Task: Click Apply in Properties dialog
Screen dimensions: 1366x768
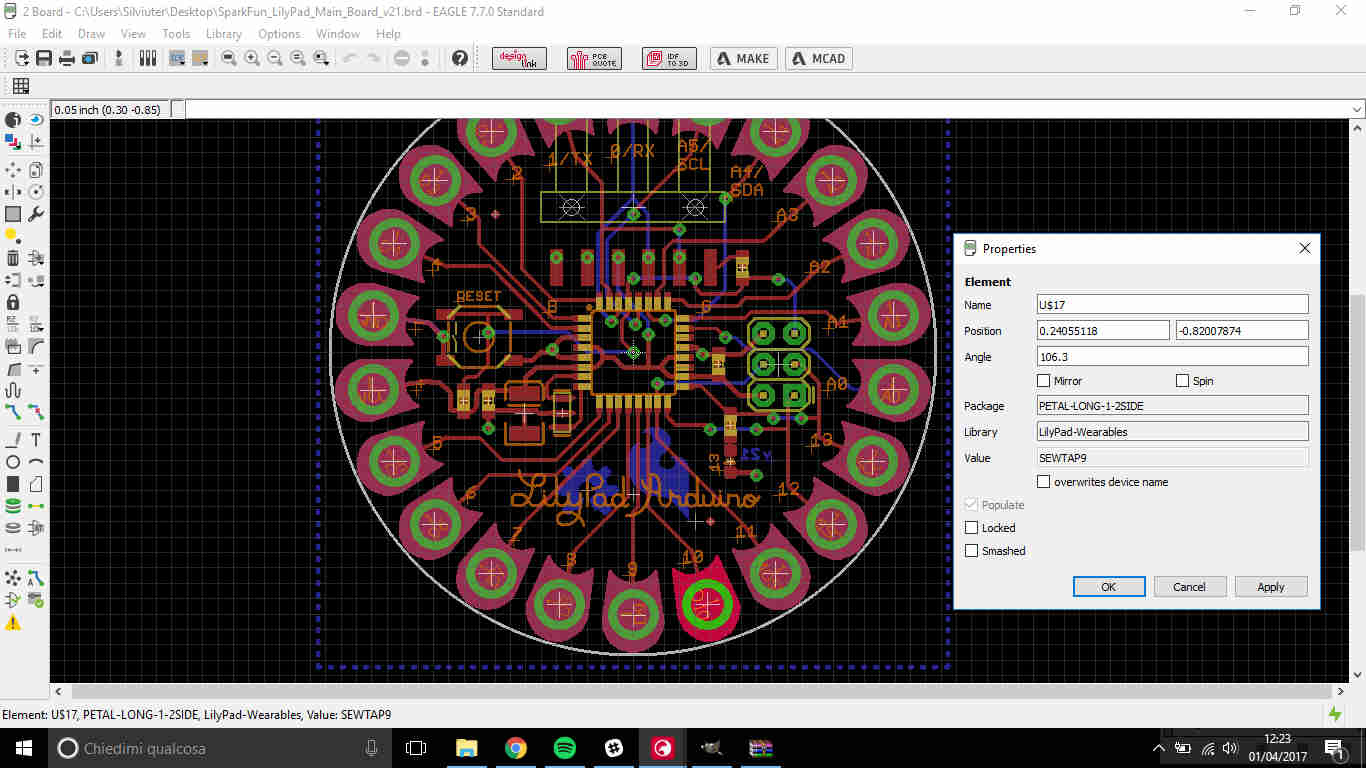Action: [x=1271, y=587]
